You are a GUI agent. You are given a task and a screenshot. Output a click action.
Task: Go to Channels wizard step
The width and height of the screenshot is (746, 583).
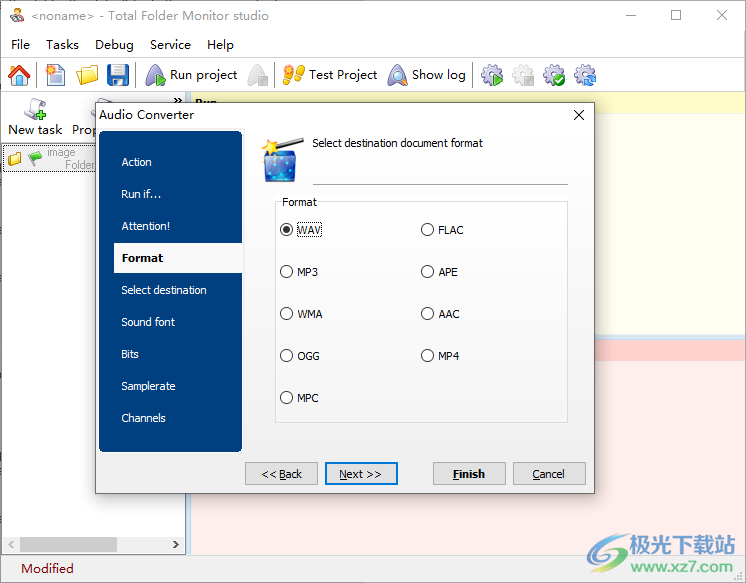point(143,418)
